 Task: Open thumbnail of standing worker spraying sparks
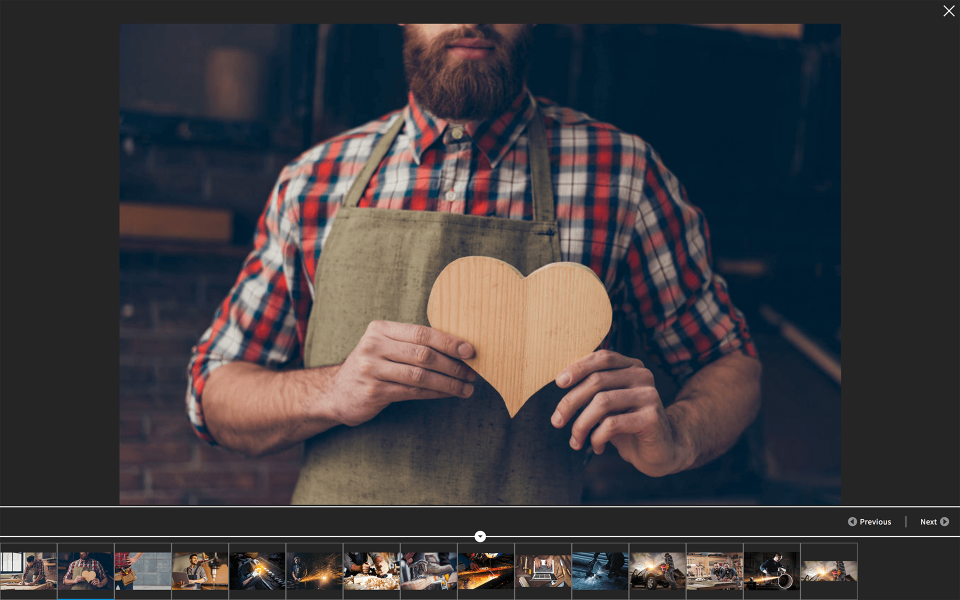tap(315, 571)
